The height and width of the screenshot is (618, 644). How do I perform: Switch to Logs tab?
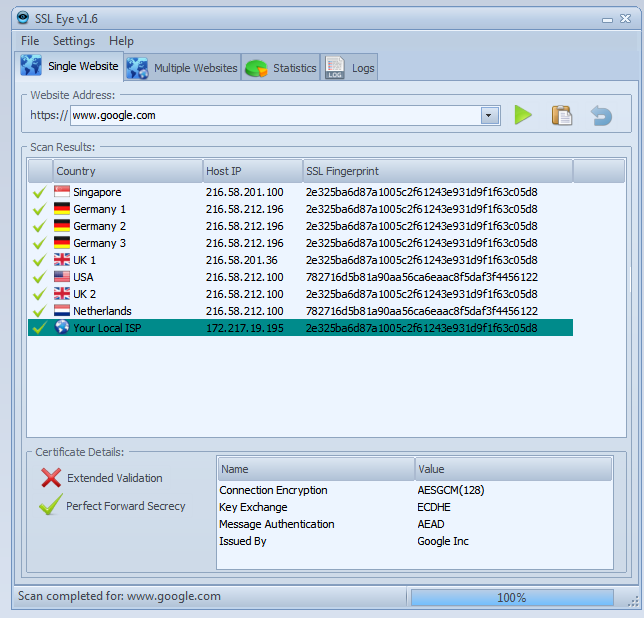click(x=350, y=67)
